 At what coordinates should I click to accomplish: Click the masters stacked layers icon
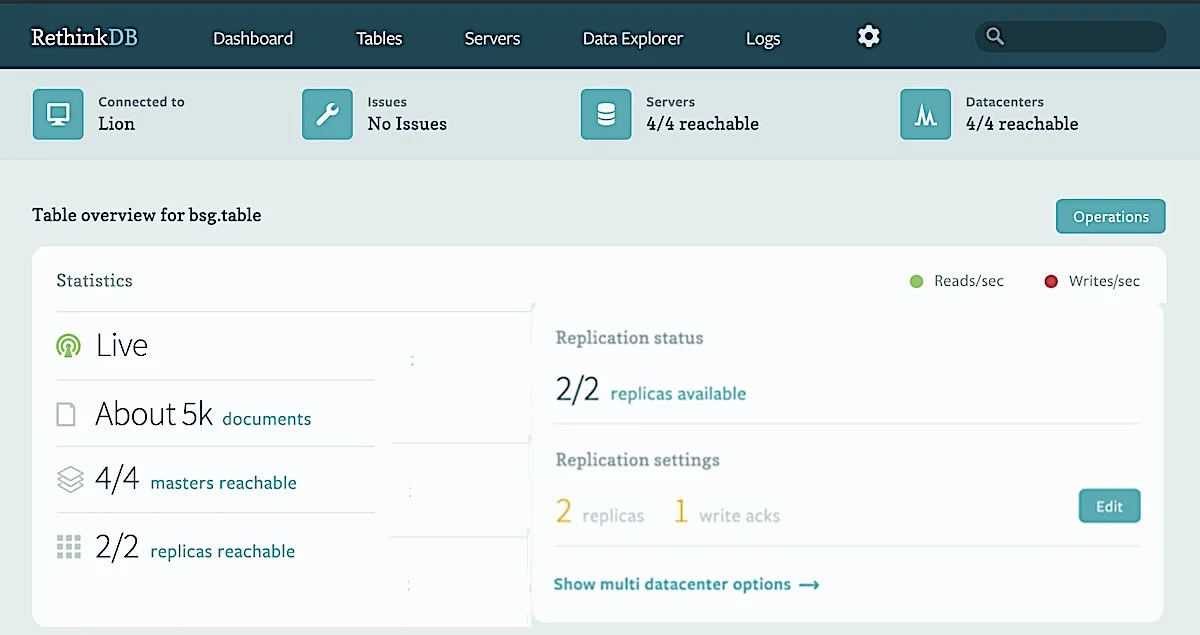coord(69,480)
